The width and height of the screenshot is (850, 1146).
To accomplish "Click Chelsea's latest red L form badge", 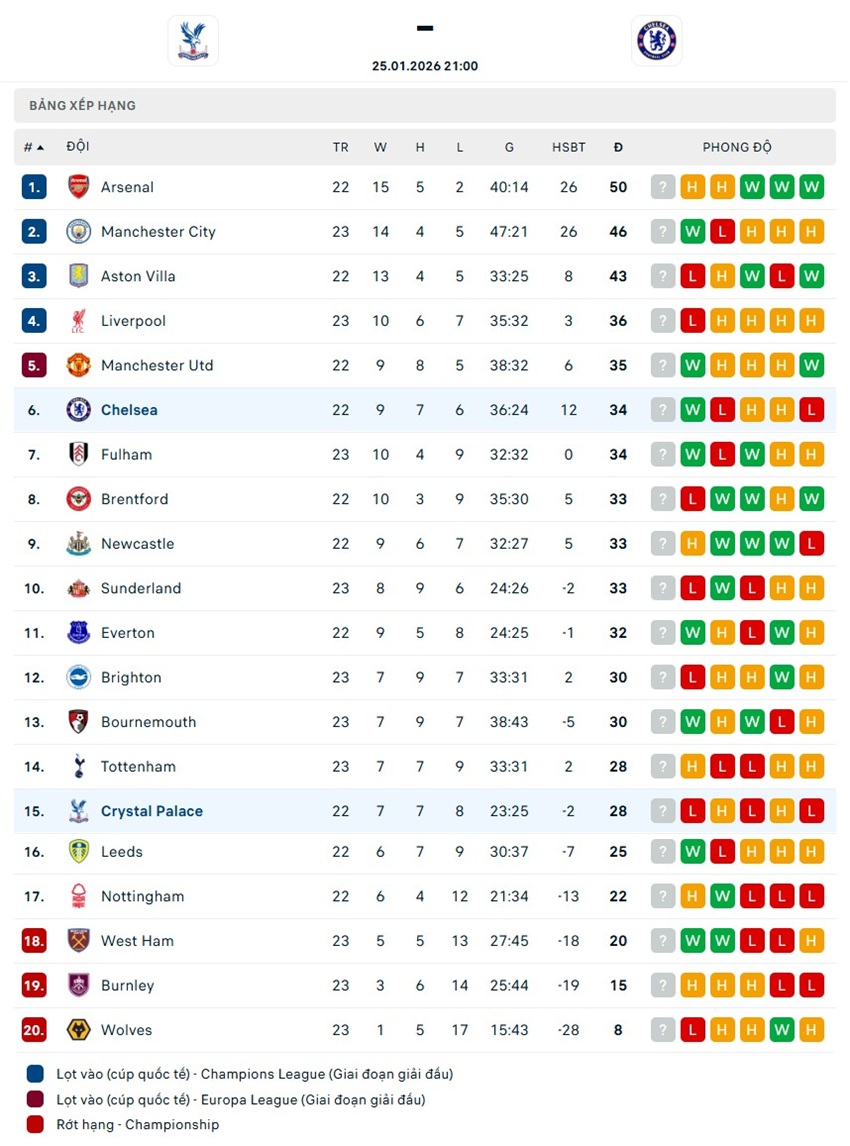I will [x=812, y=410].
